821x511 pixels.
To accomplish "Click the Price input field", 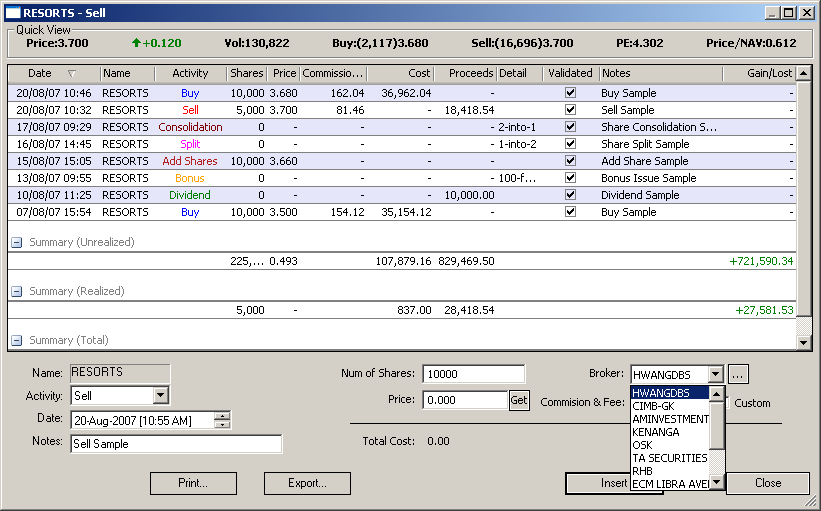I will click(465, 400).
